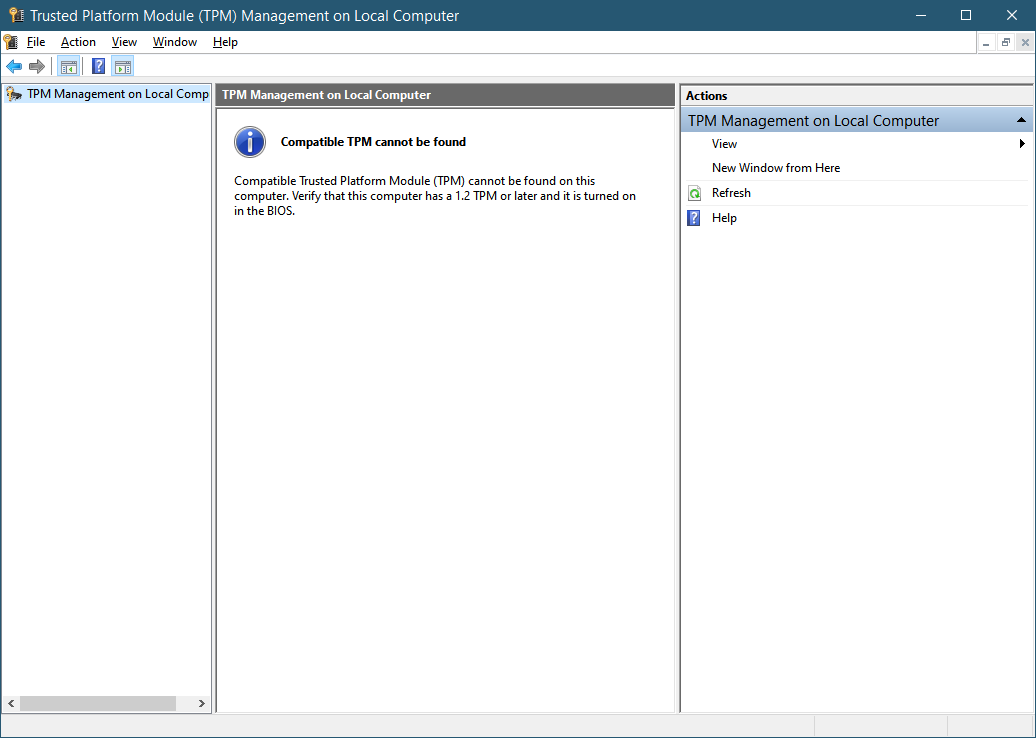Click the message text about 1.2 TPM or later
Screen dimensions: 1036x738
click(x=435, y=196)
